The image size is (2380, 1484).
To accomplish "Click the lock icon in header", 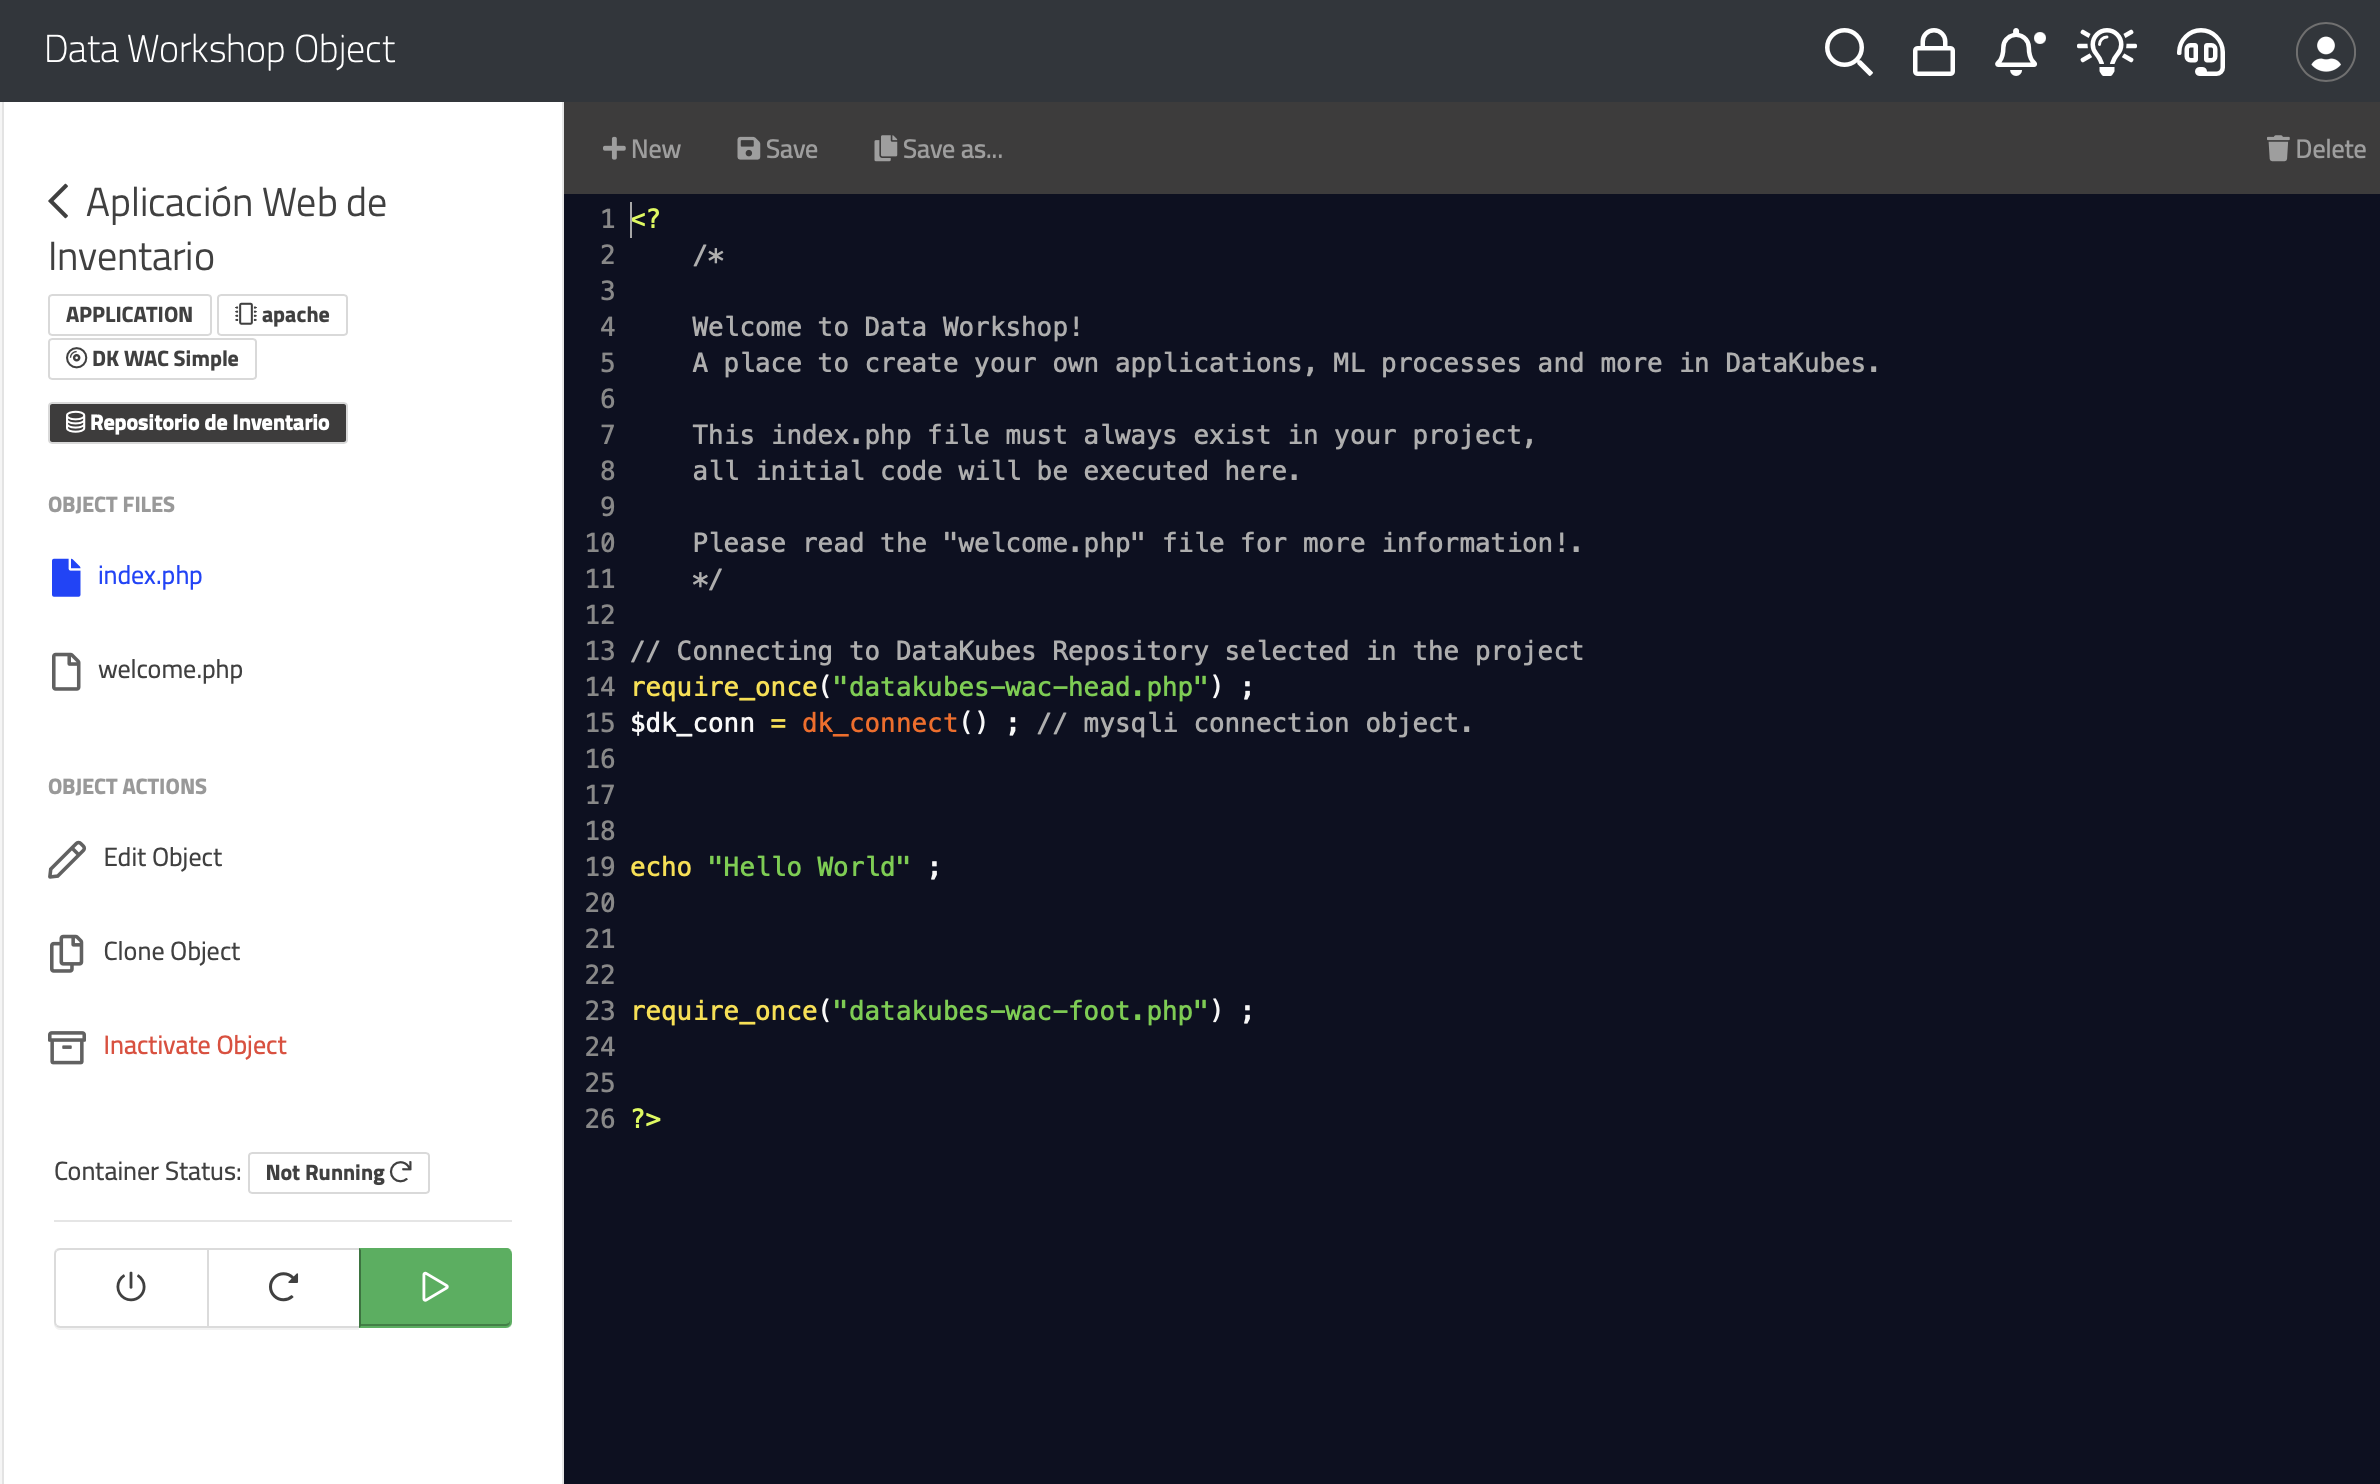I will (x=1933, y=51).
